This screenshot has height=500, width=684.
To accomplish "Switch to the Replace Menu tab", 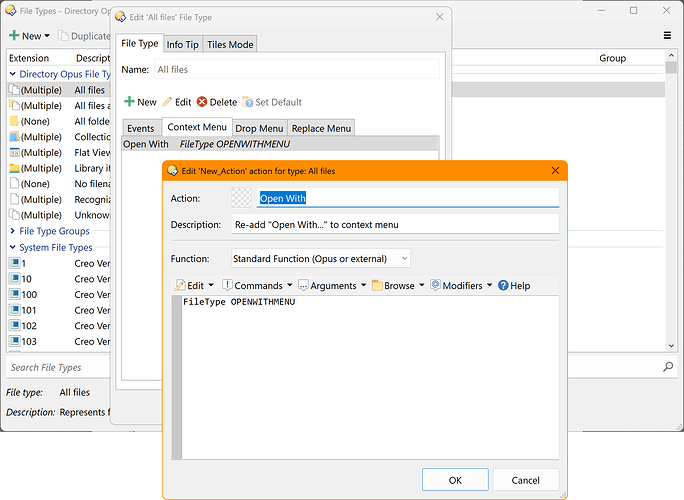I will pyautogui.click(x=321, y=128).
